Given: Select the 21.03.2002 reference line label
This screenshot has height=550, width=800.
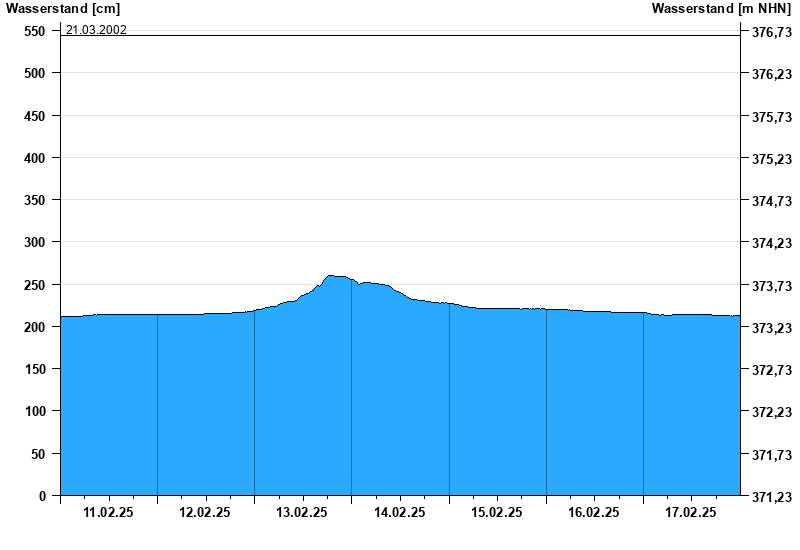Looking at the screenshot, I should pyautogui.click(x=96, y=30).
